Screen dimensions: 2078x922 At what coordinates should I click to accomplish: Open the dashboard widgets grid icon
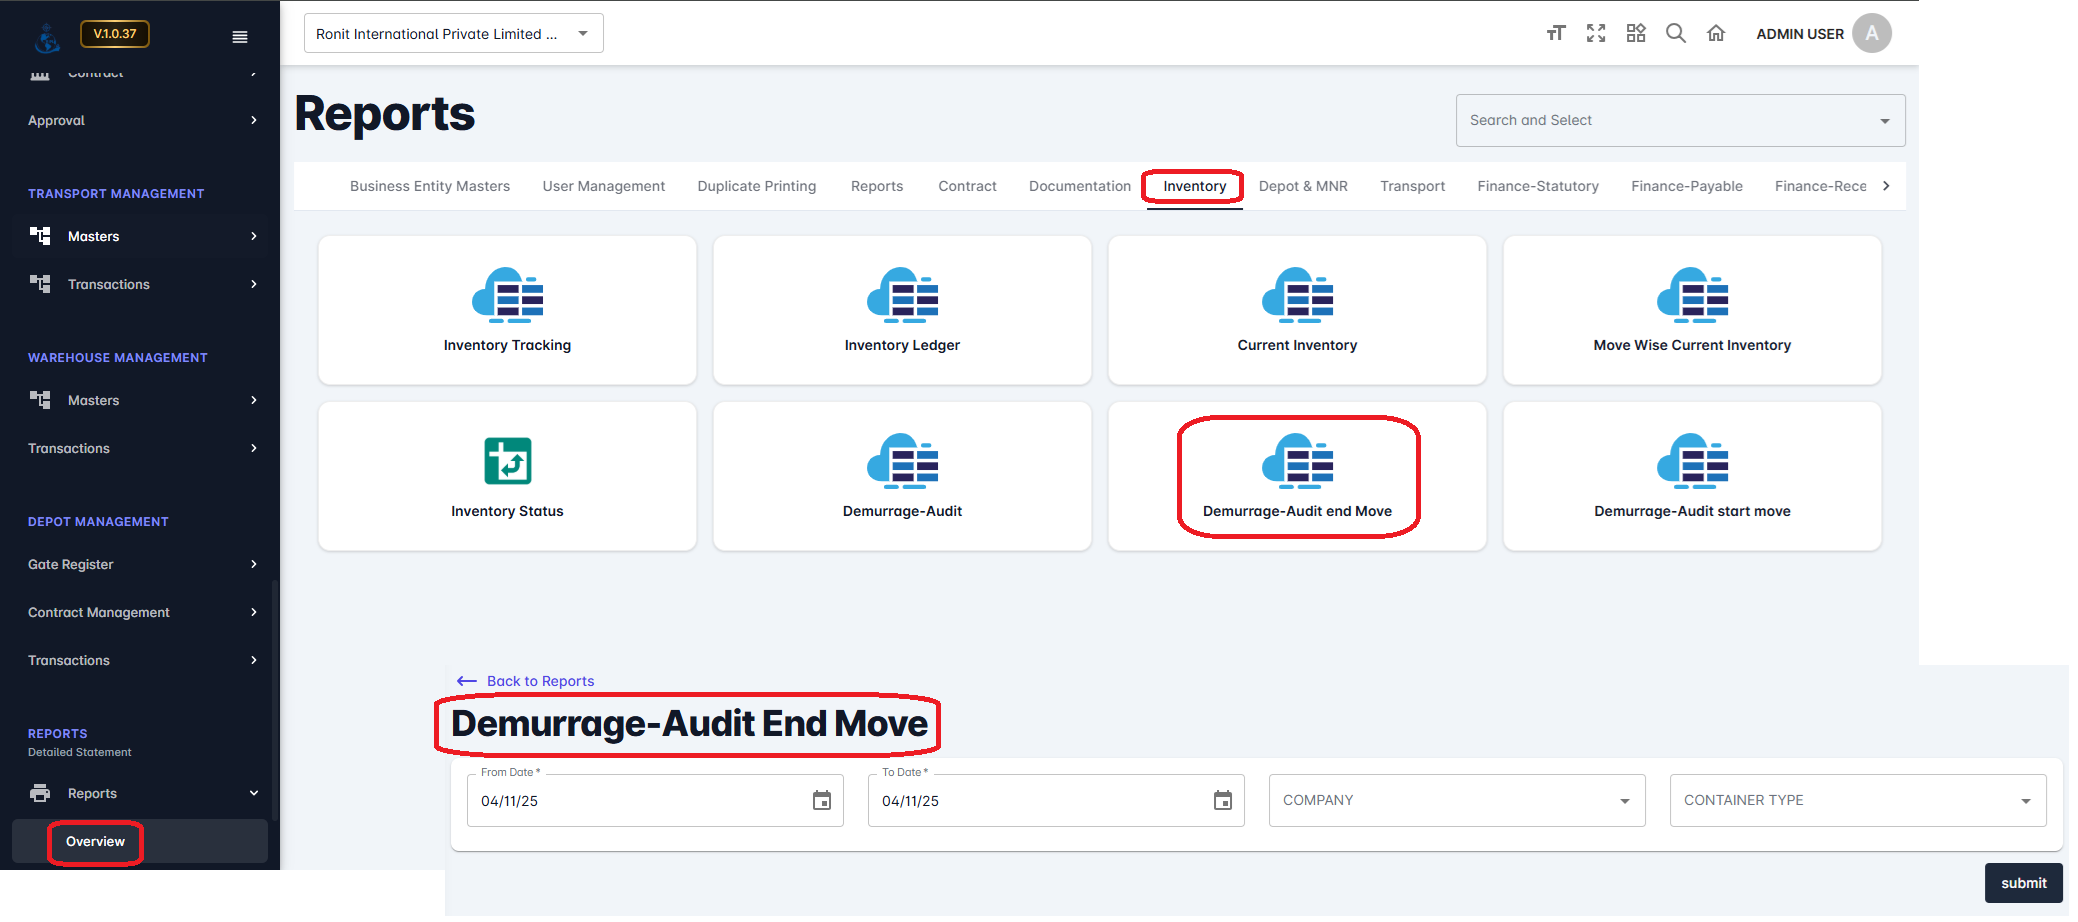click(x=1636, y=34)
